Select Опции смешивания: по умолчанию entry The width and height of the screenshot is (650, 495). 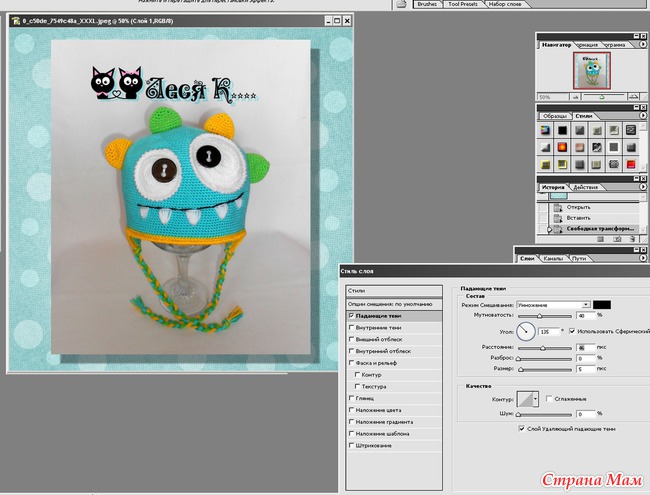[390, 303]
